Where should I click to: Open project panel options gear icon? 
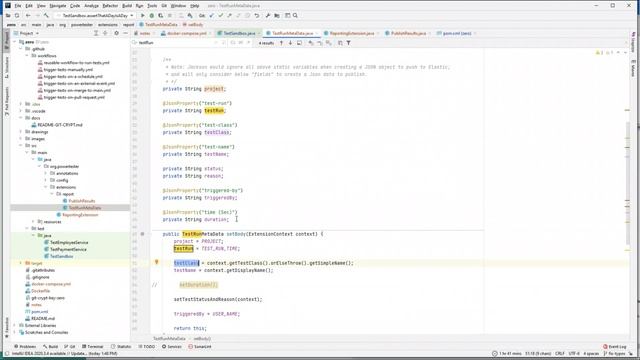pos(116,33)
